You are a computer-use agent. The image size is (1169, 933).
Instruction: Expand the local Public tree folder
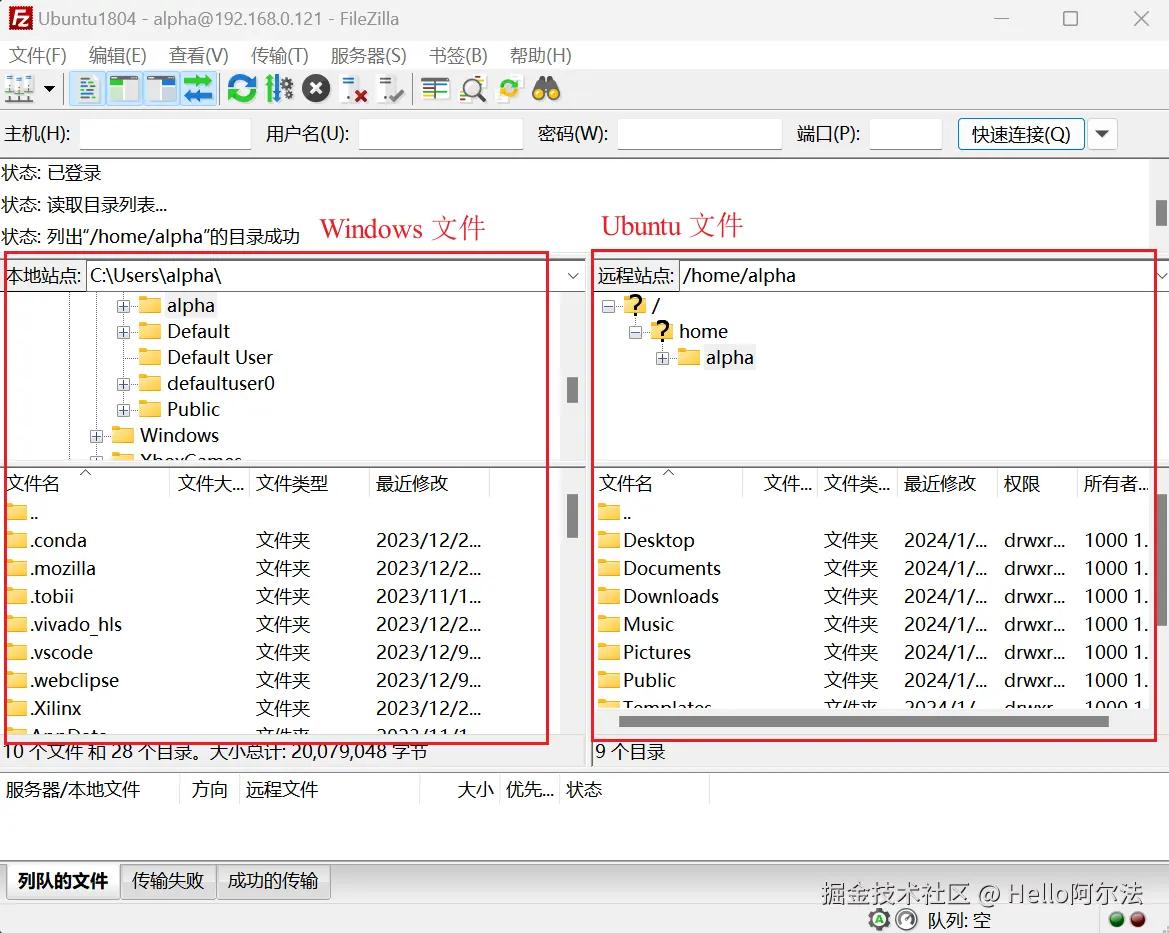tap(124, 410)
